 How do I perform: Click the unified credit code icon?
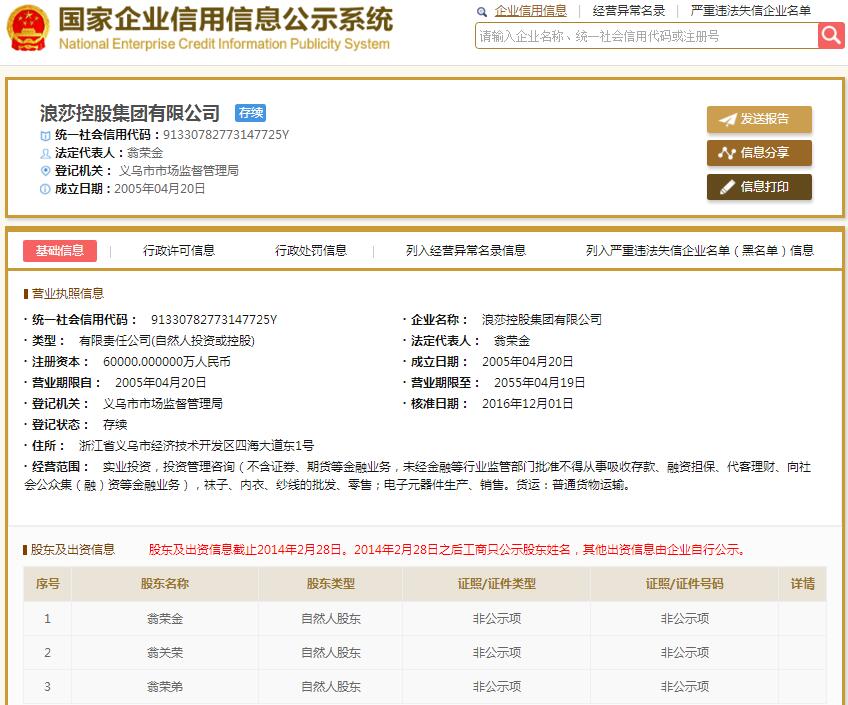pyautogui.click(x=45, y=135)
